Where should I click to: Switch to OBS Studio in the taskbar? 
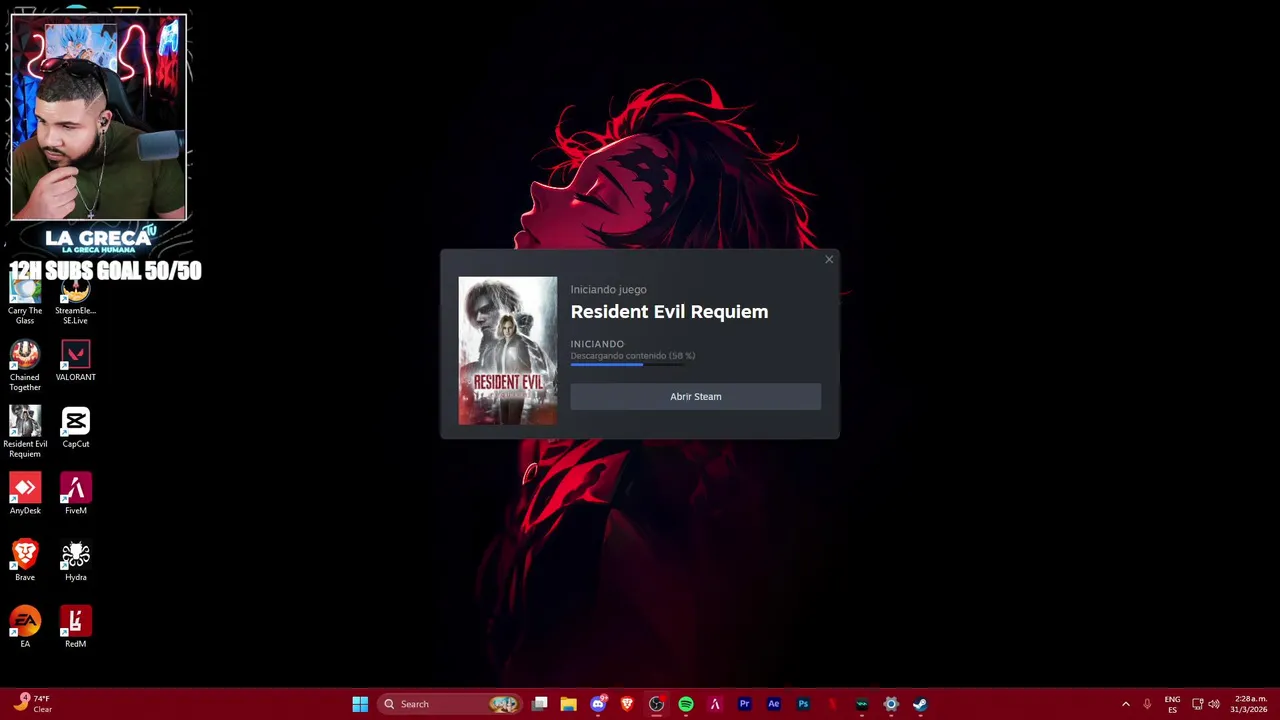pos(656,704)
